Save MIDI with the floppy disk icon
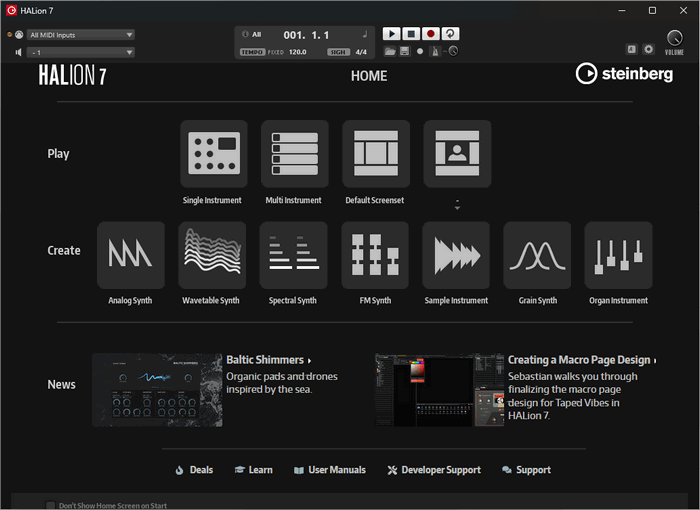 click(404, 51)
